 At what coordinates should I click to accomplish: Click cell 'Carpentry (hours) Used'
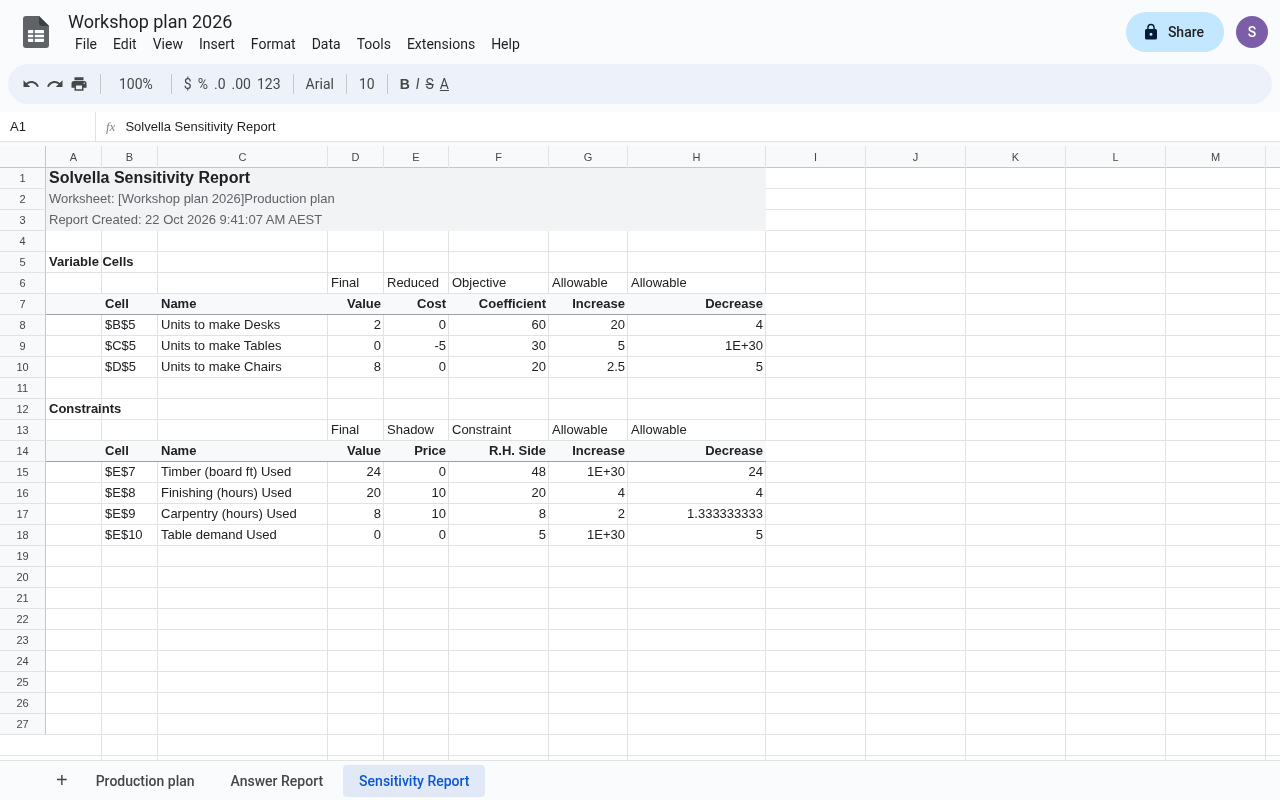pyautogui.click(x=242, y=514)
